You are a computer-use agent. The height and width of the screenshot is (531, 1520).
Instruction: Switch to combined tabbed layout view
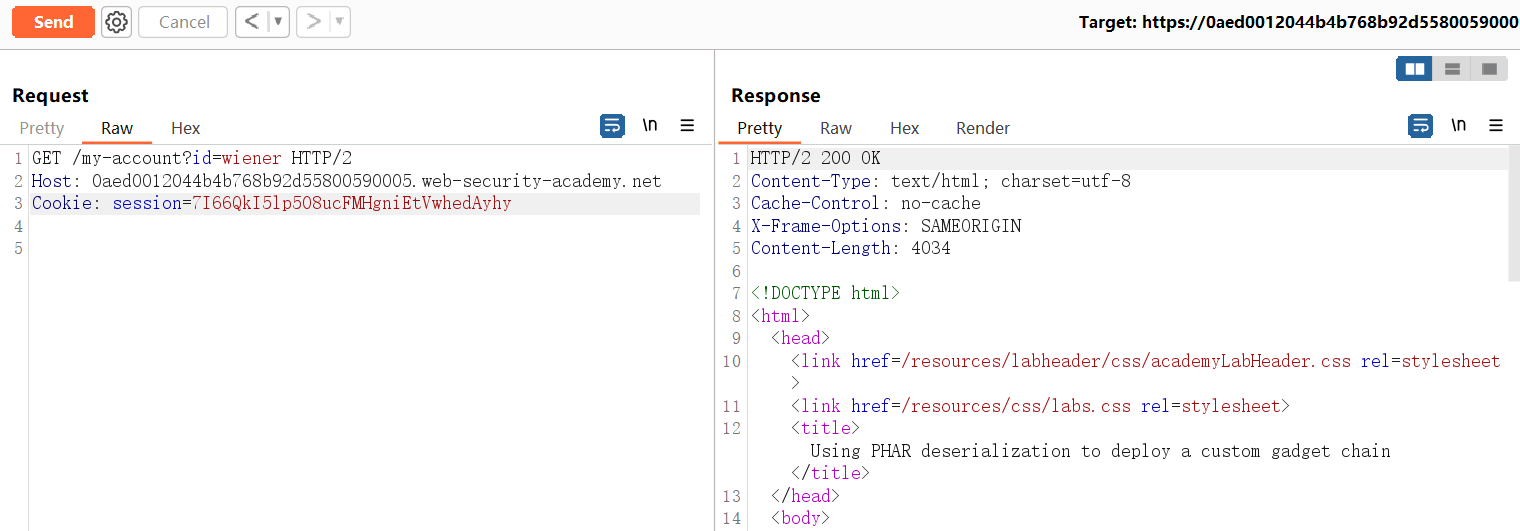click(1489, 69)
